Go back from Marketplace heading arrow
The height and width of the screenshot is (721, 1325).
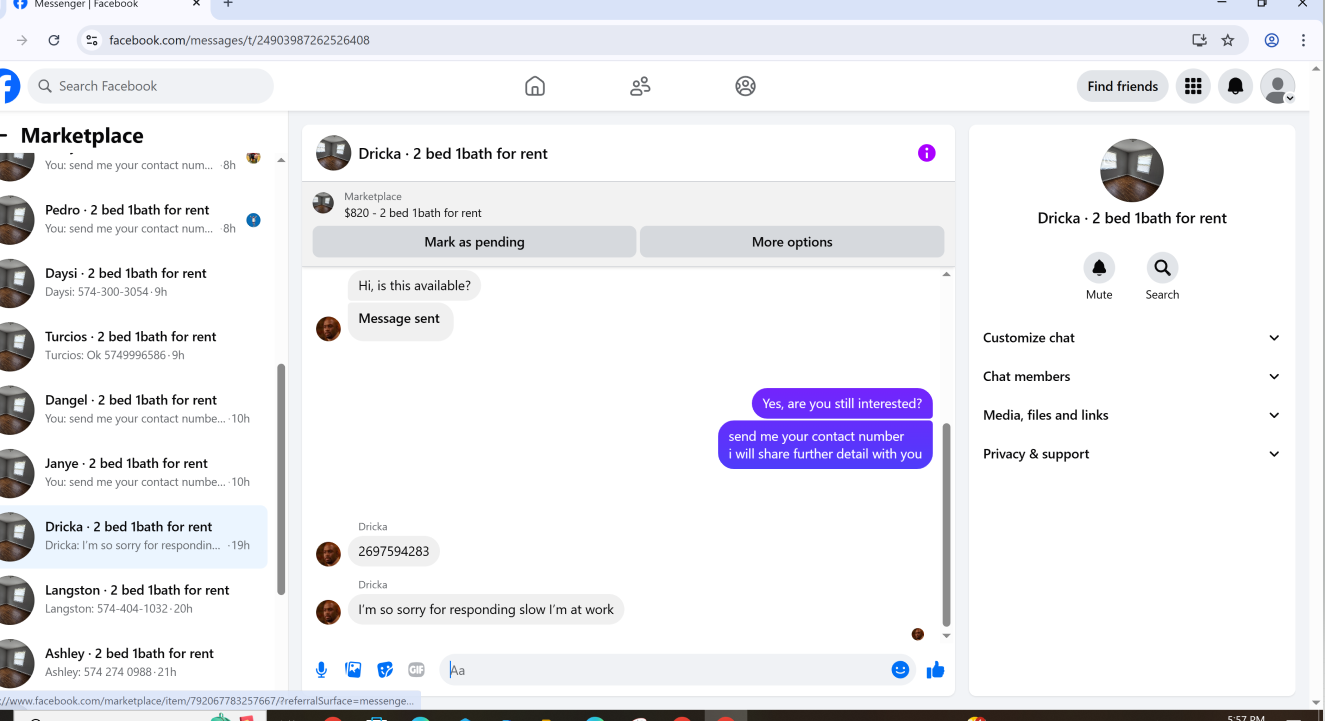coord(4,136)
